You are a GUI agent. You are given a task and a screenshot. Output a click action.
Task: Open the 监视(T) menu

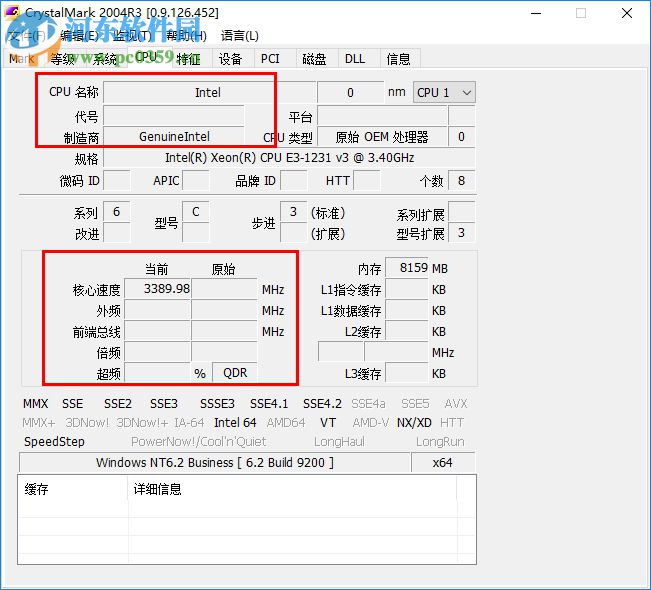[132, 36]
